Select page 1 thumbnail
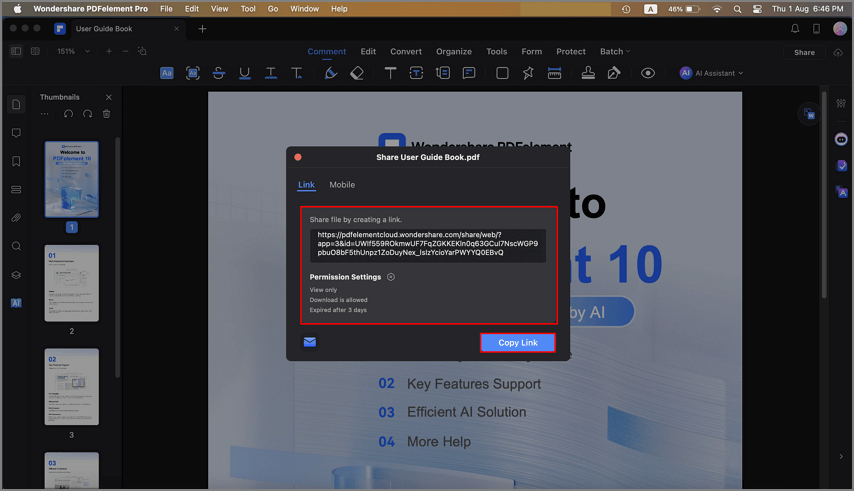 coord(71,179)
